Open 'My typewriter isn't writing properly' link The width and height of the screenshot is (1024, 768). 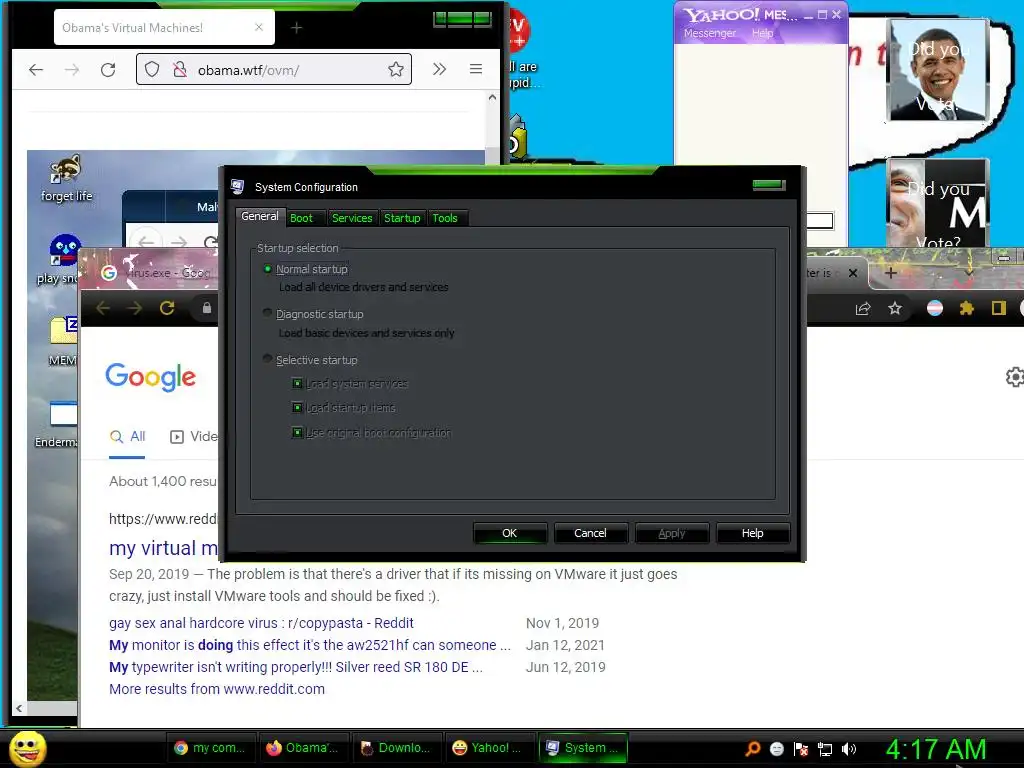[296, 667]
